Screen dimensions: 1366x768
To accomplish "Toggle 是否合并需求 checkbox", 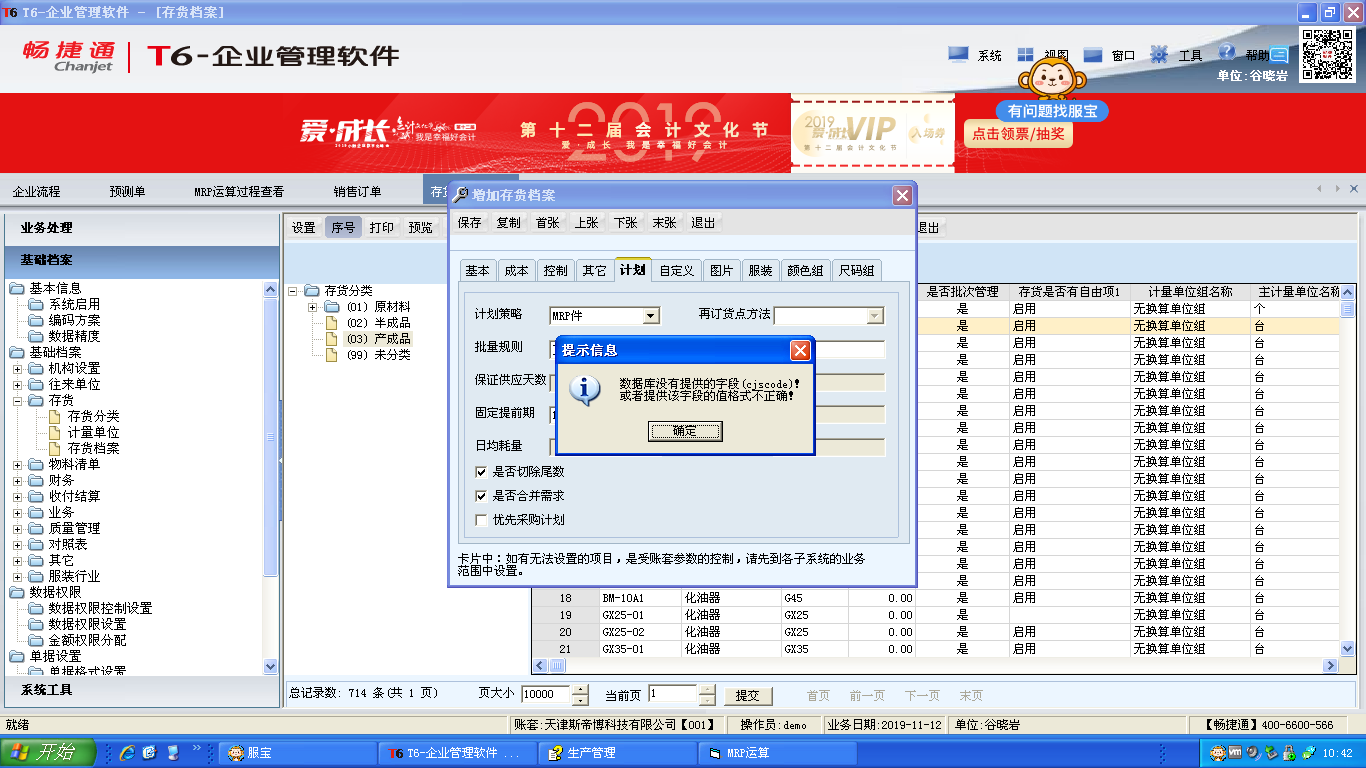I will click(x=481, y=496).
